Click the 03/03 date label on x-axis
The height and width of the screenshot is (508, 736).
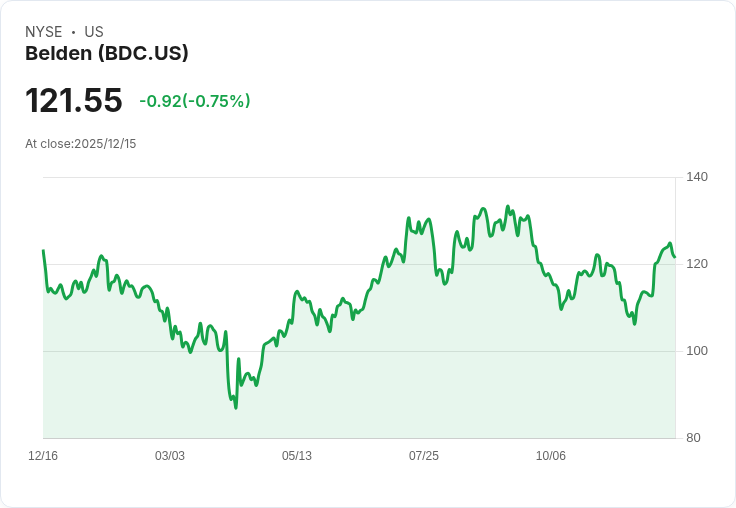click(x=170, y=455)
